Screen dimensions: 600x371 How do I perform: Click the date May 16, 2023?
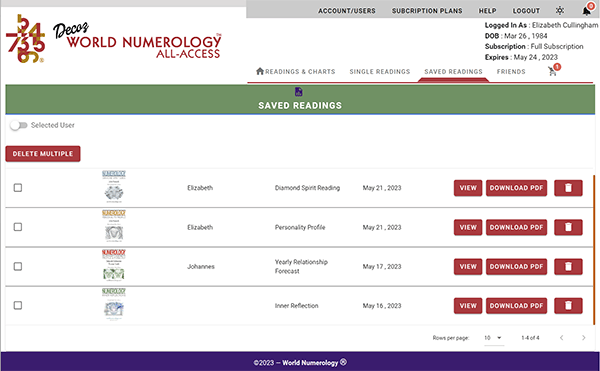(382, 306)
